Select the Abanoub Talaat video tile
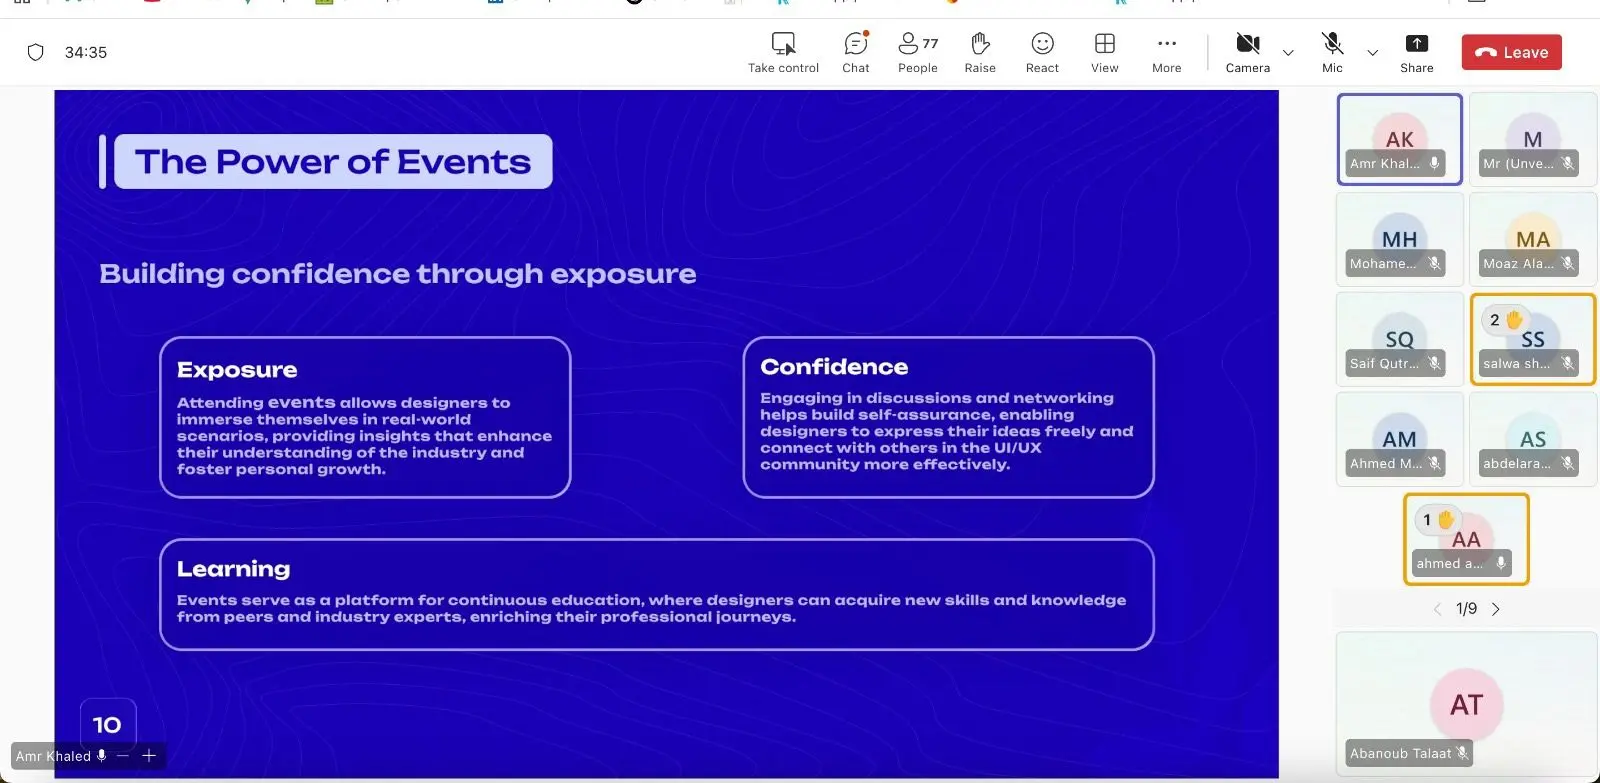 pos(1466,705)
